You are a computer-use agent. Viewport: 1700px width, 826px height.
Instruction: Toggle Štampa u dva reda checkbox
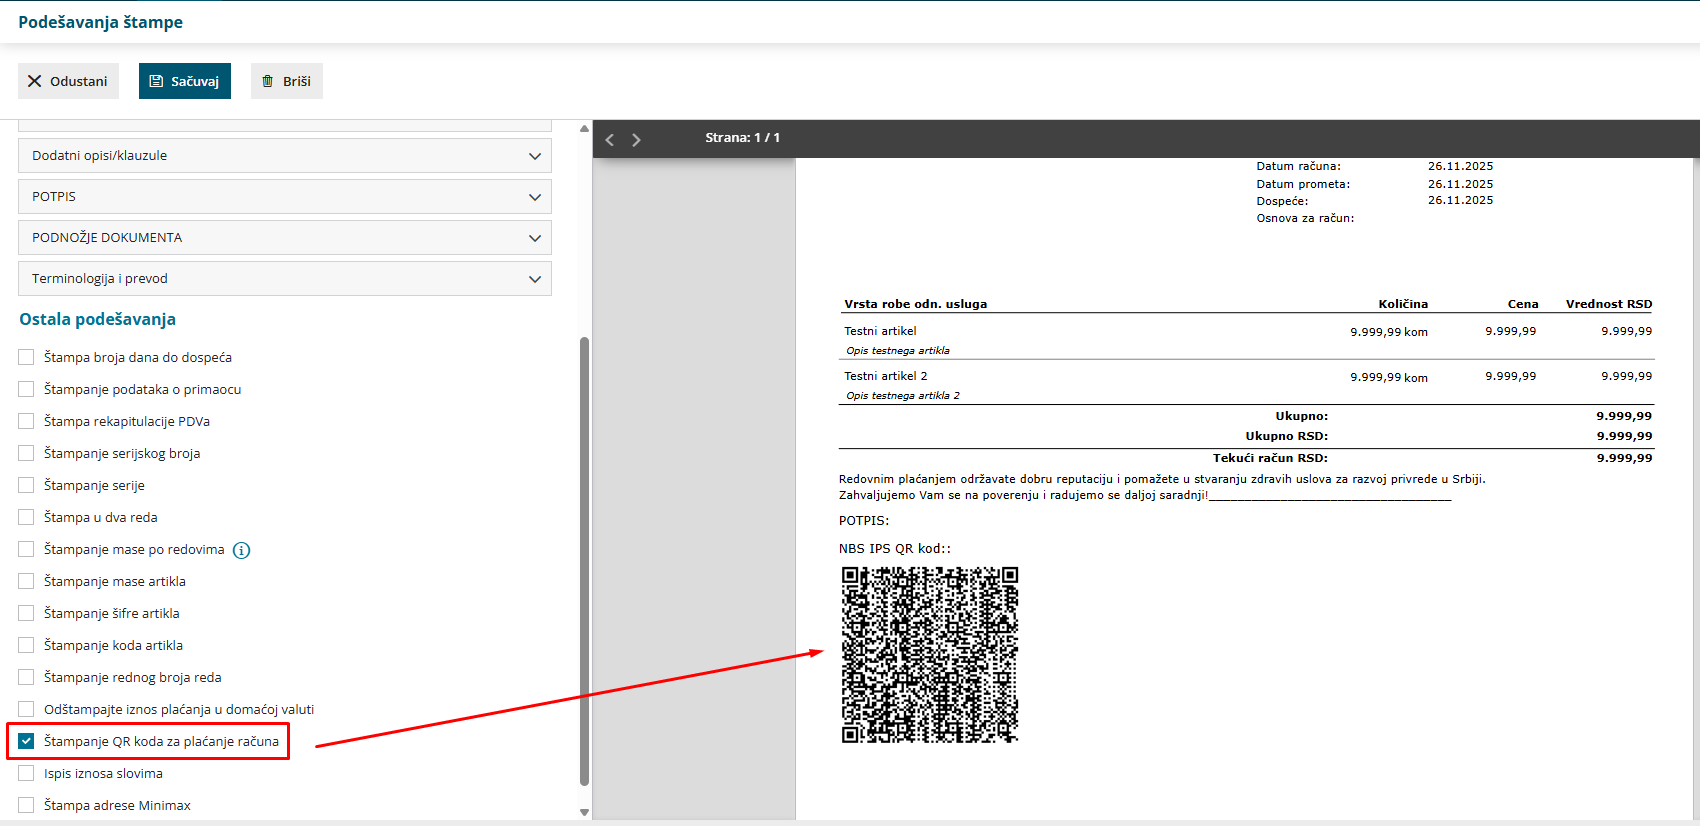coord(26,517)
